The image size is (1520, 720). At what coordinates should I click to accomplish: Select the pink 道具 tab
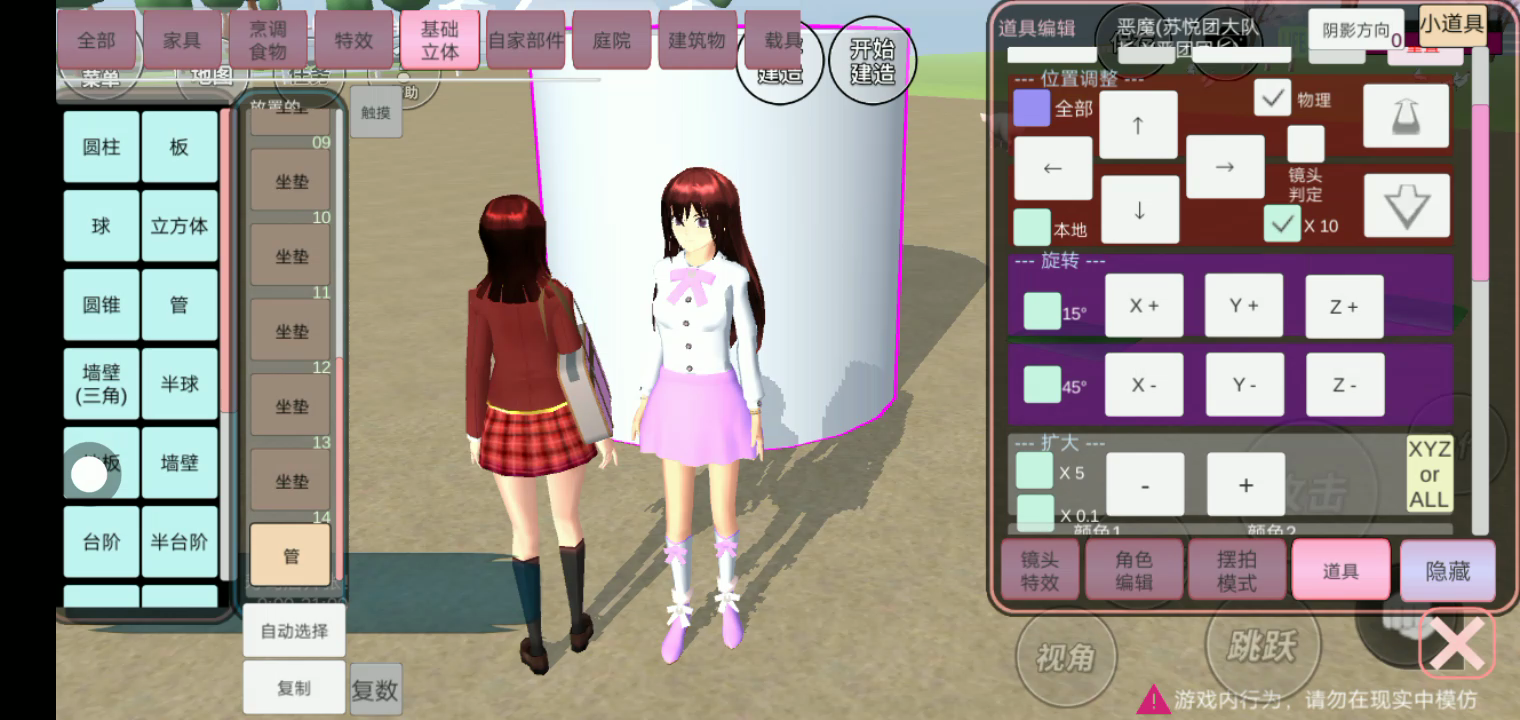(x=1341, y=571)
